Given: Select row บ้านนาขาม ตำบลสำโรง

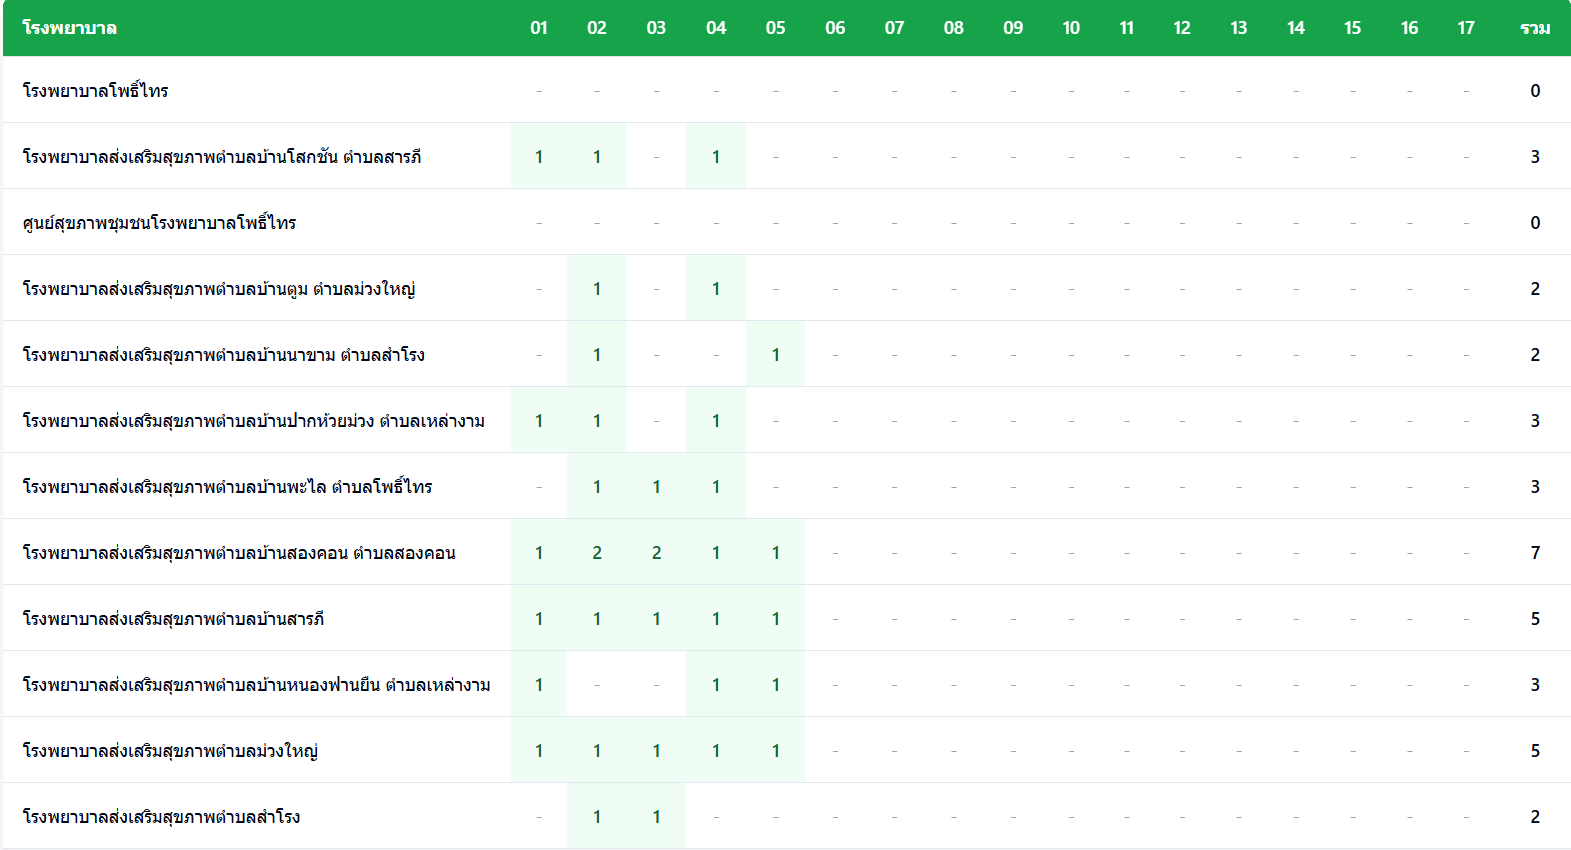Looking at the screenshot, I should click(x=786, y=354).
